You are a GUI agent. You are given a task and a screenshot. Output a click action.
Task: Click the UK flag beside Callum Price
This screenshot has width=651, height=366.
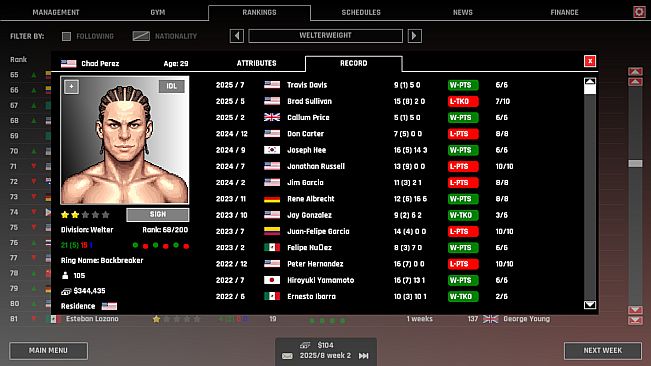(x=272, y=117)
